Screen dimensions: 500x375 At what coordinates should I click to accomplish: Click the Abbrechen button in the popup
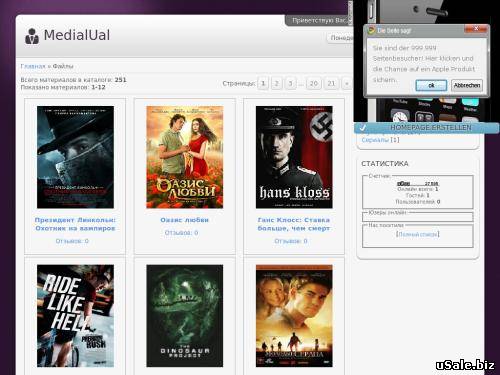point(467,85)
